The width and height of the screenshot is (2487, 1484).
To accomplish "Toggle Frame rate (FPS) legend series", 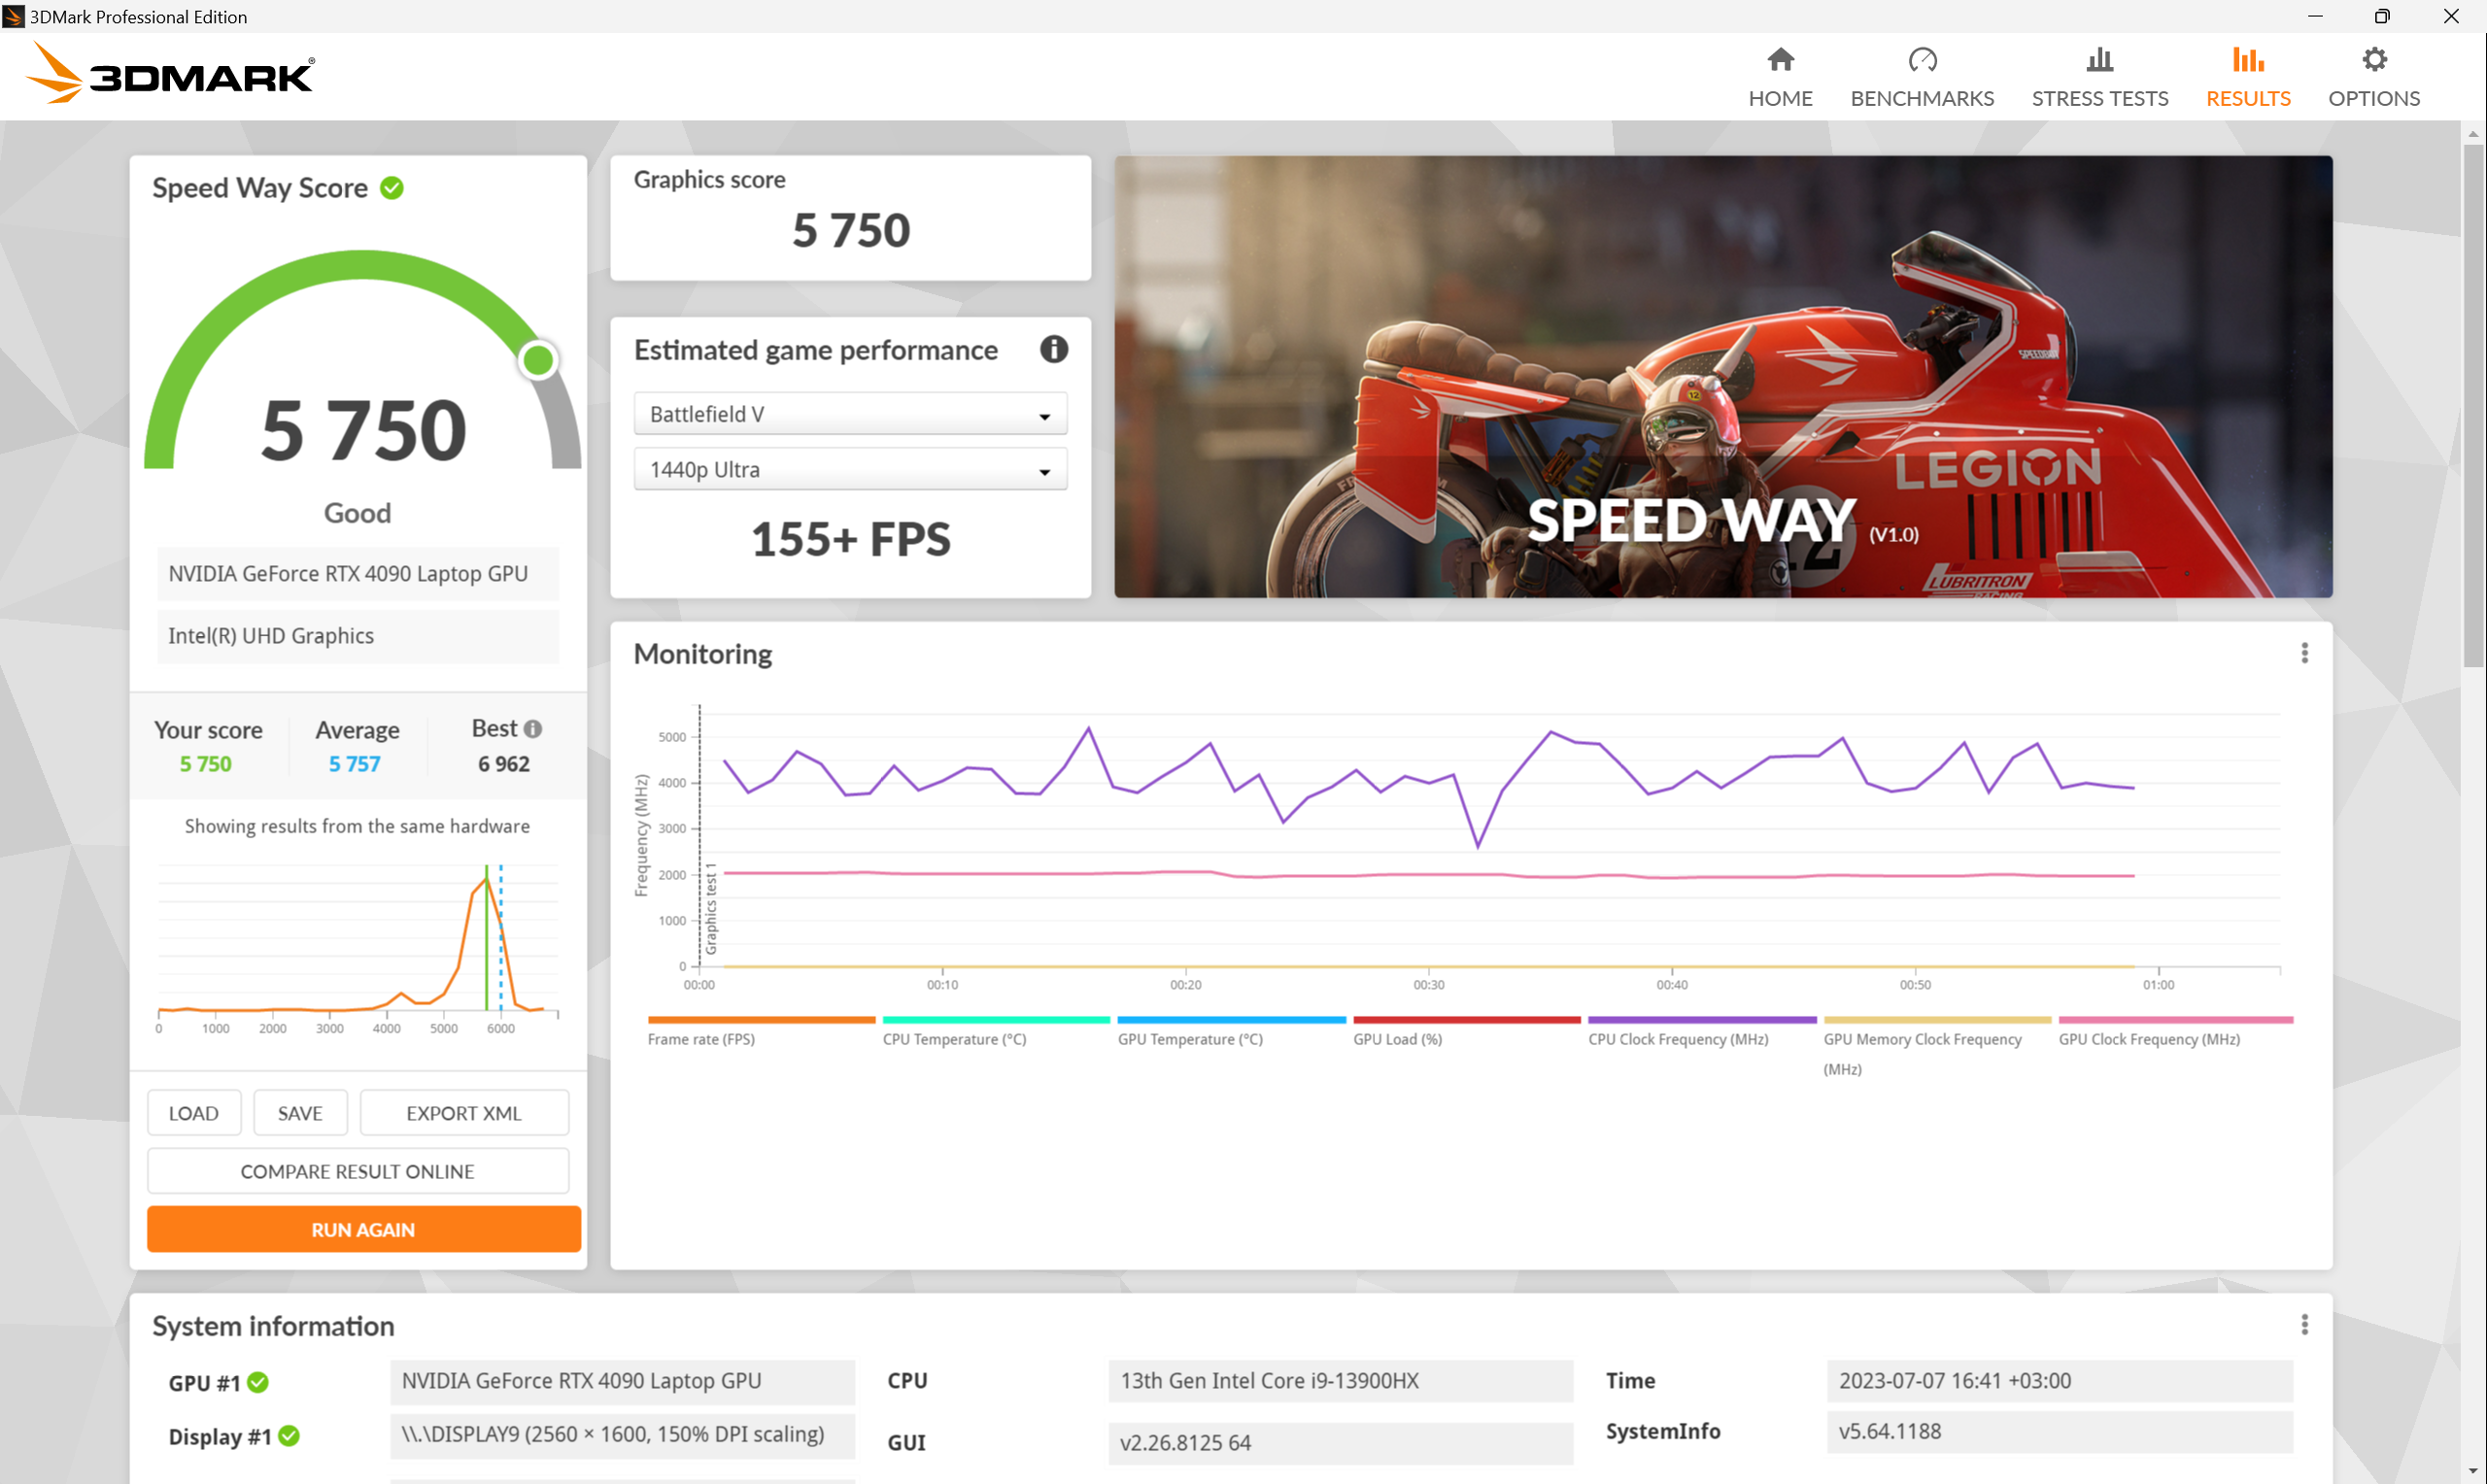I will [x=761, y=1032].
